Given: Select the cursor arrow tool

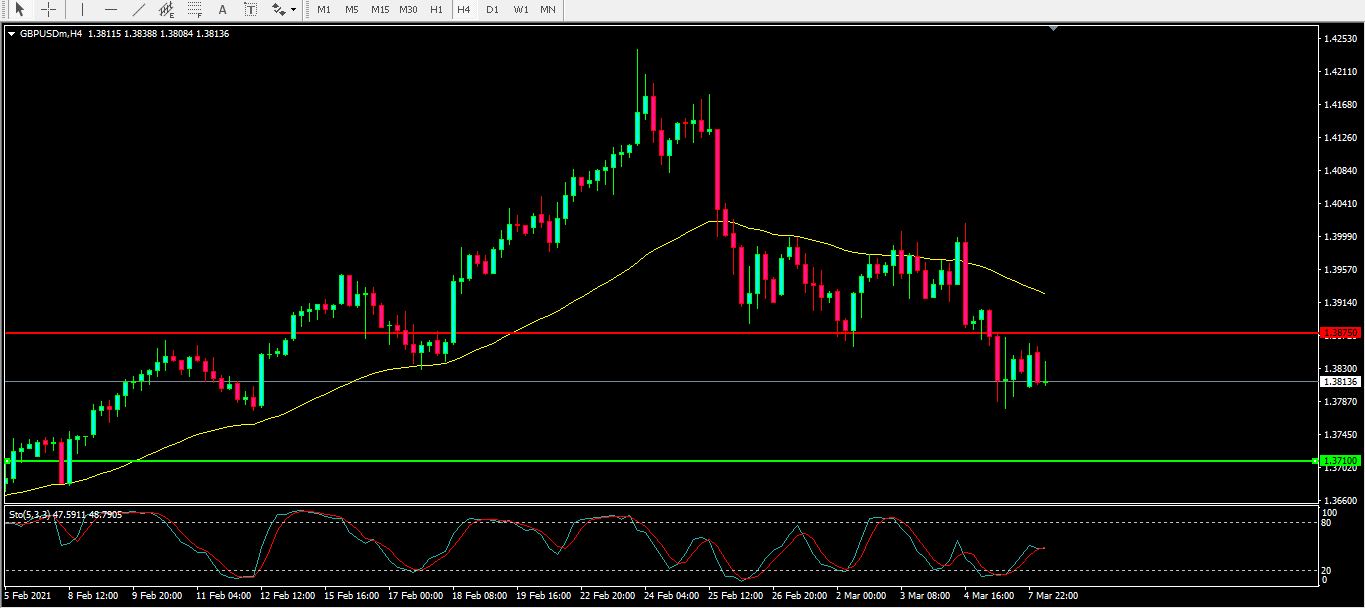Looking at the screenshot, I should [19, 9].
